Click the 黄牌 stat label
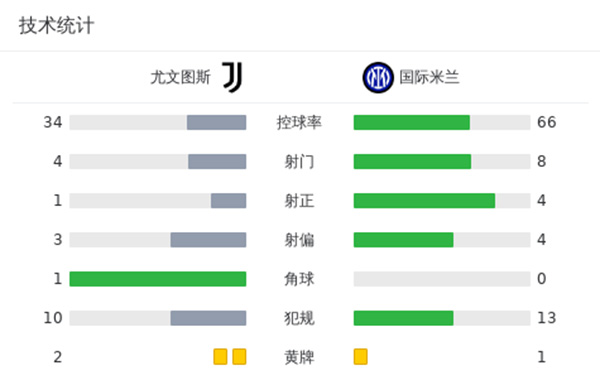The image size is (600, 380). (x=299, y=357)
